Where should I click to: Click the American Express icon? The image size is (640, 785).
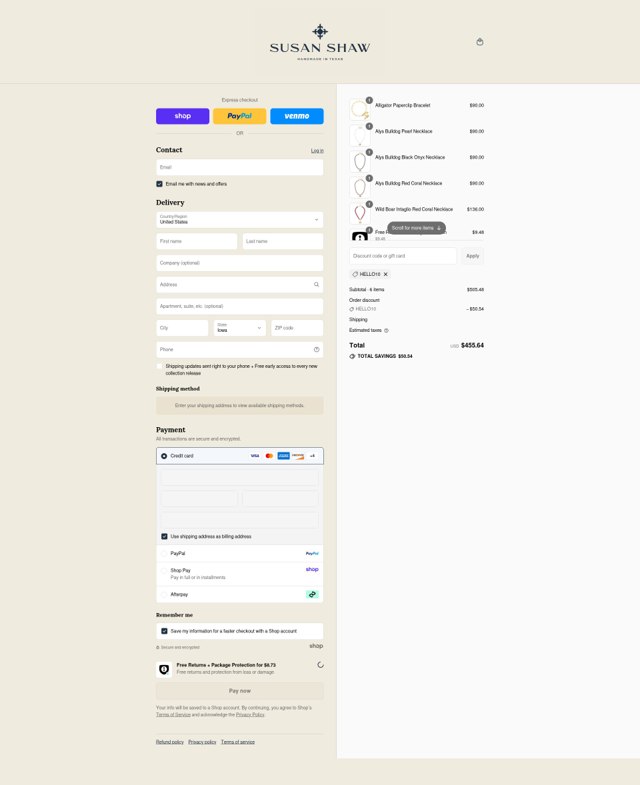pyautogui.click(x=283, y=456)
